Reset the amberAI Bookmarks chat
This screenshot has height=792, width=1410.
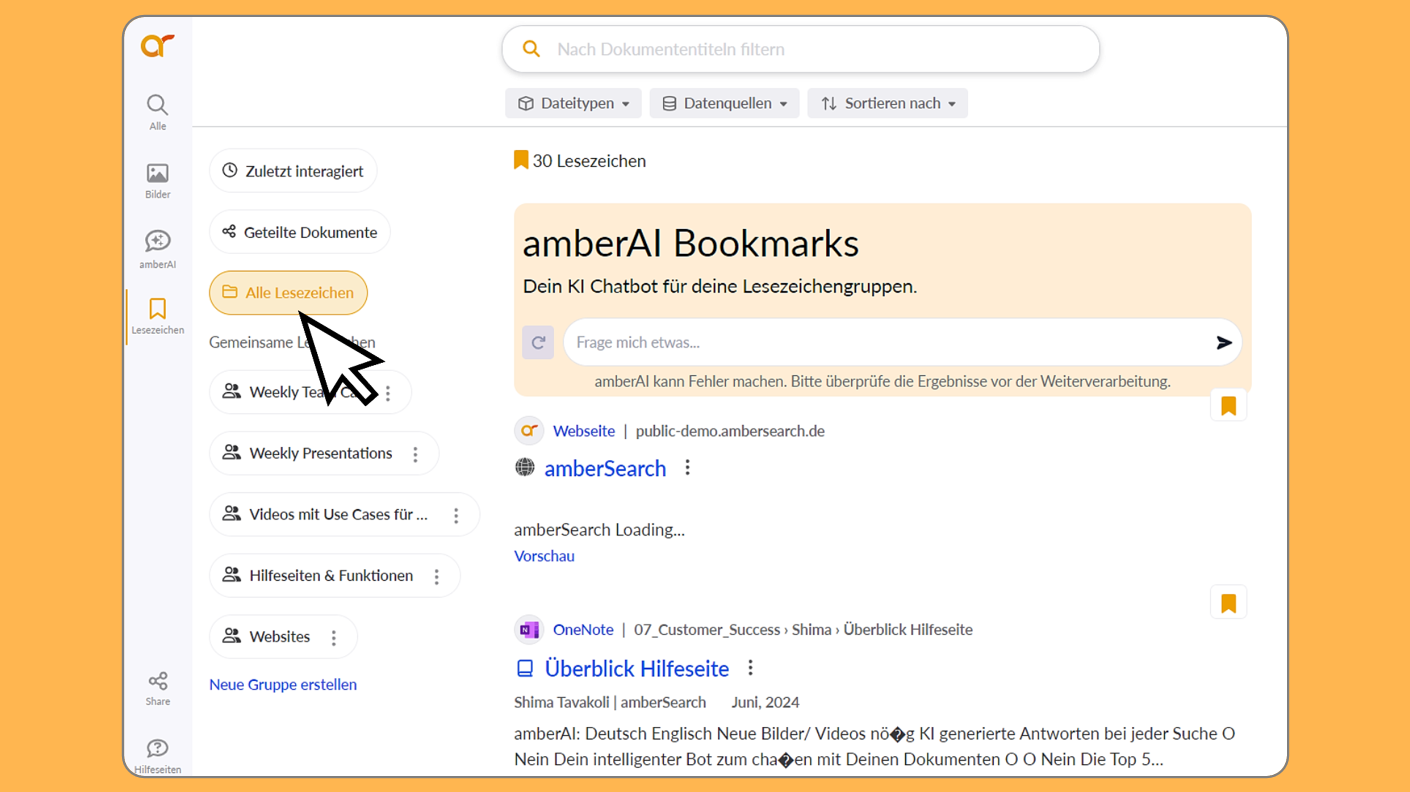[538, 343]
